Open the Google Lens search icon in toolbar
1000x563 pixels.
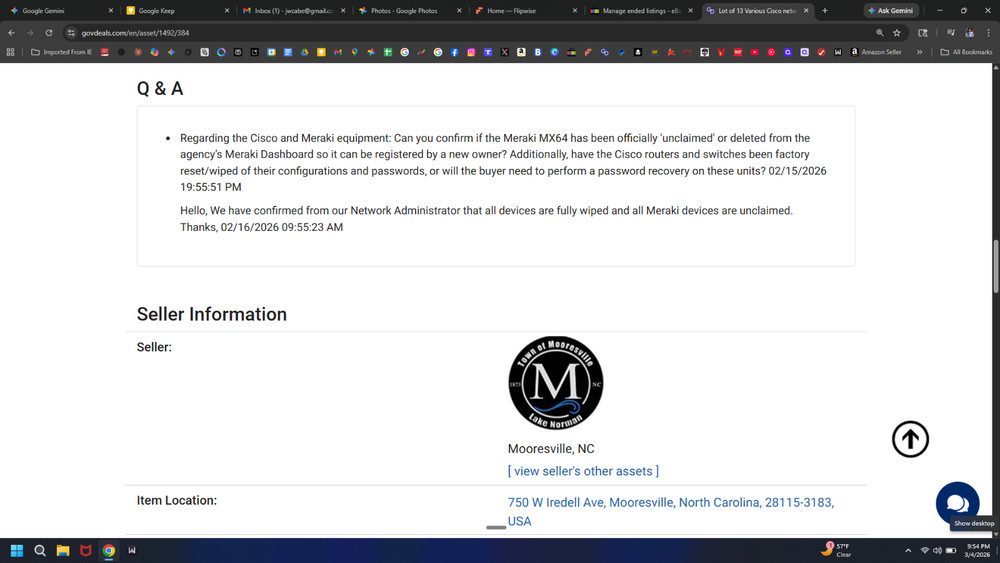(923, 33)
